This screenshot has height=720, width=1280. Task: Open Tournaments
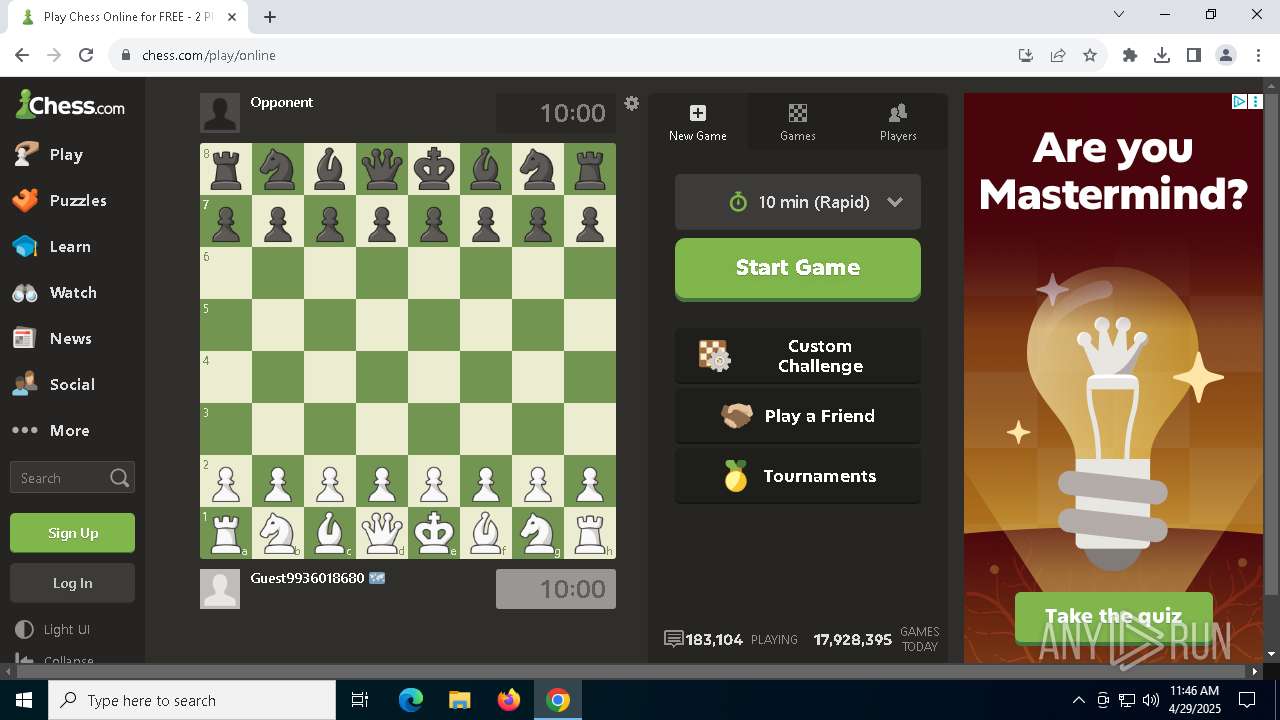(x=798, y=476)
